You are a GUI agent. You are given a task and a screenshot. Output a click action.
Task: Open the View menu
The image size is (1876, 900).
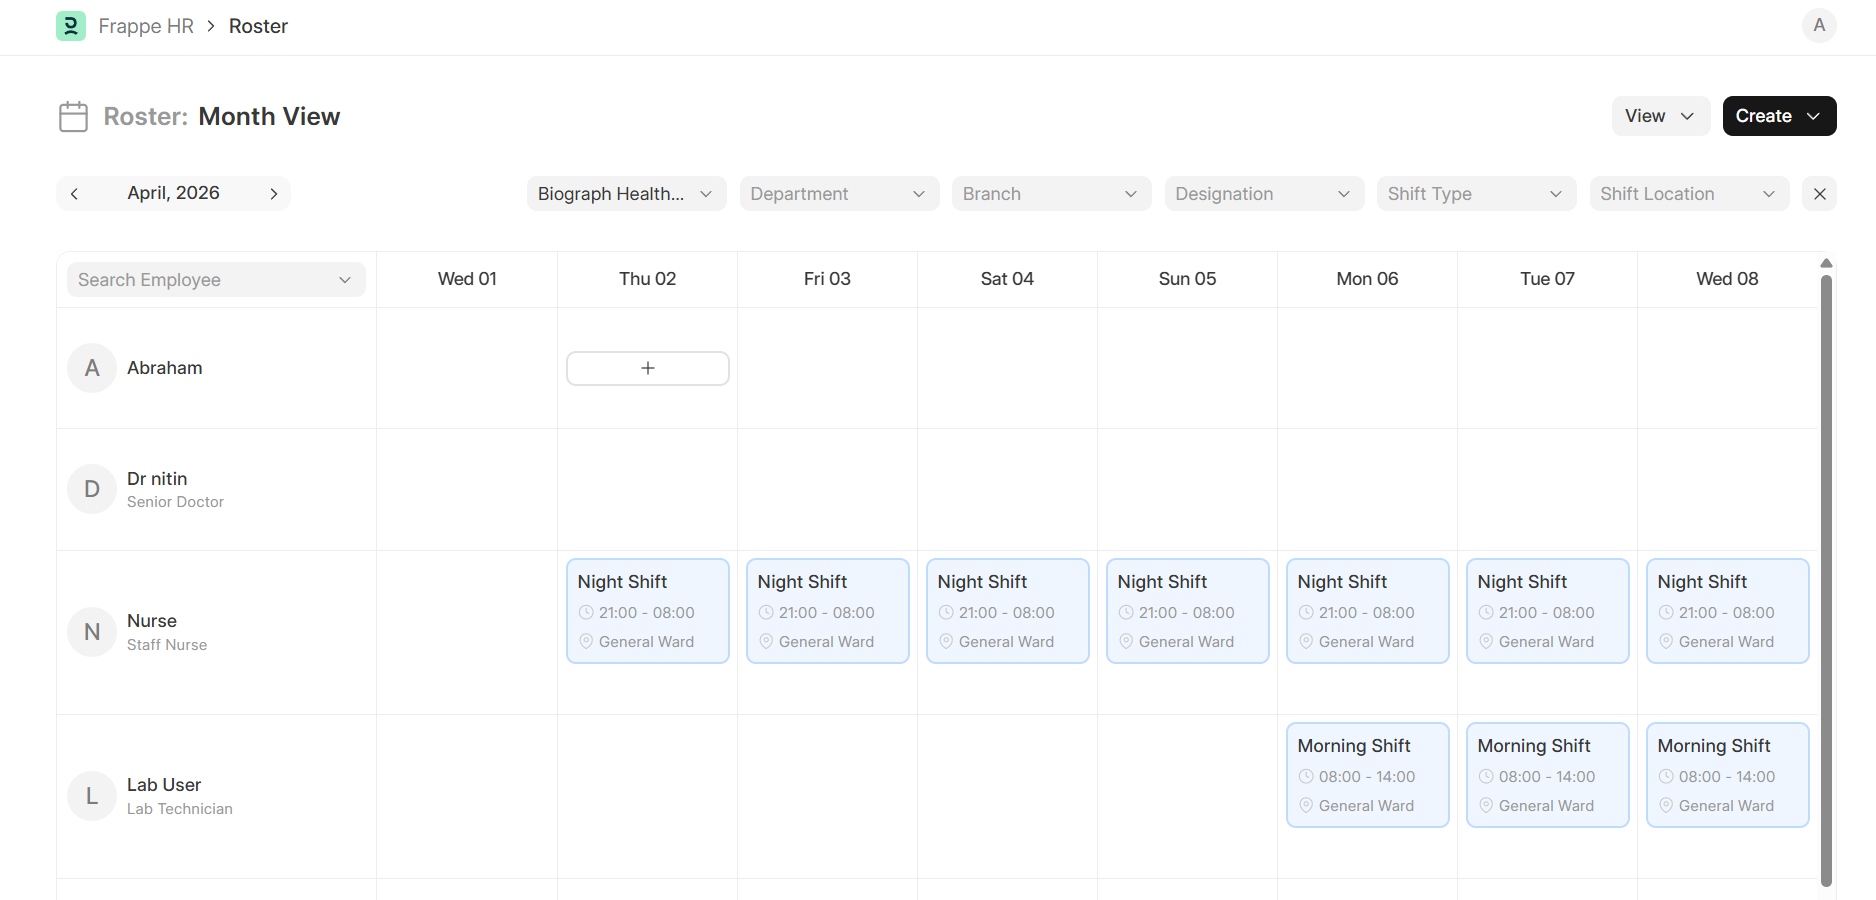click(x=1660, y=116)
